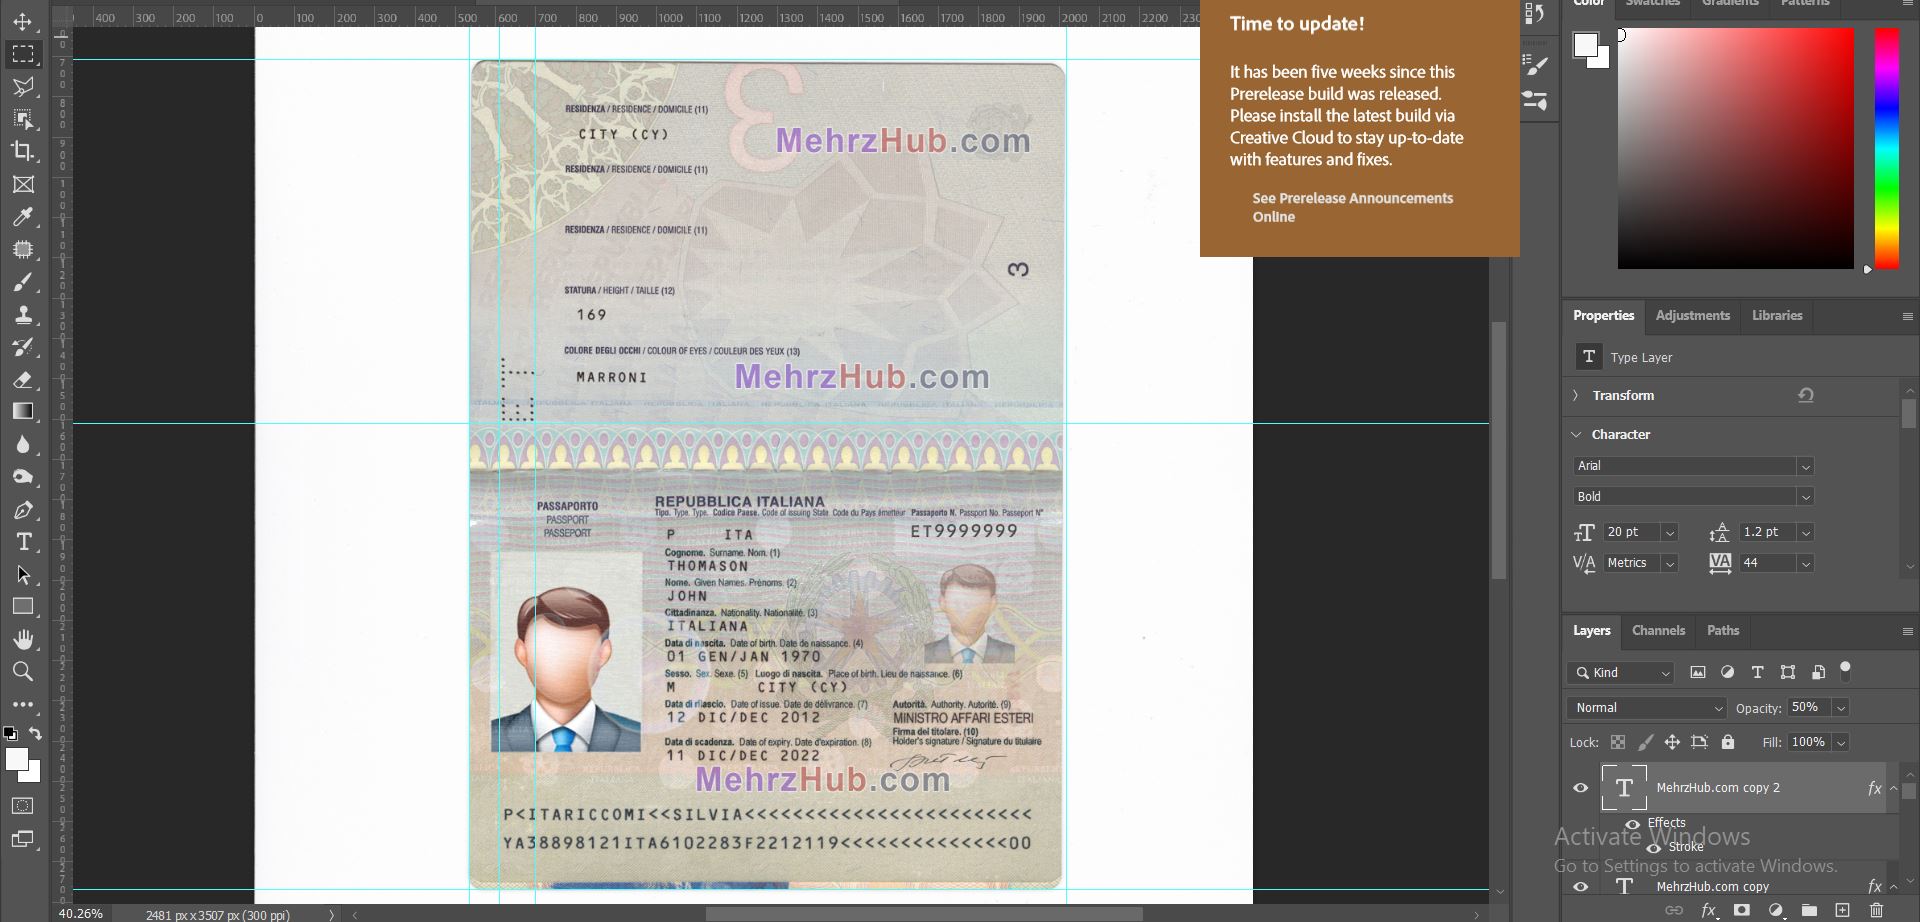Select the History Brush tool
1920x922 pixels.
[x=23, y=347]
